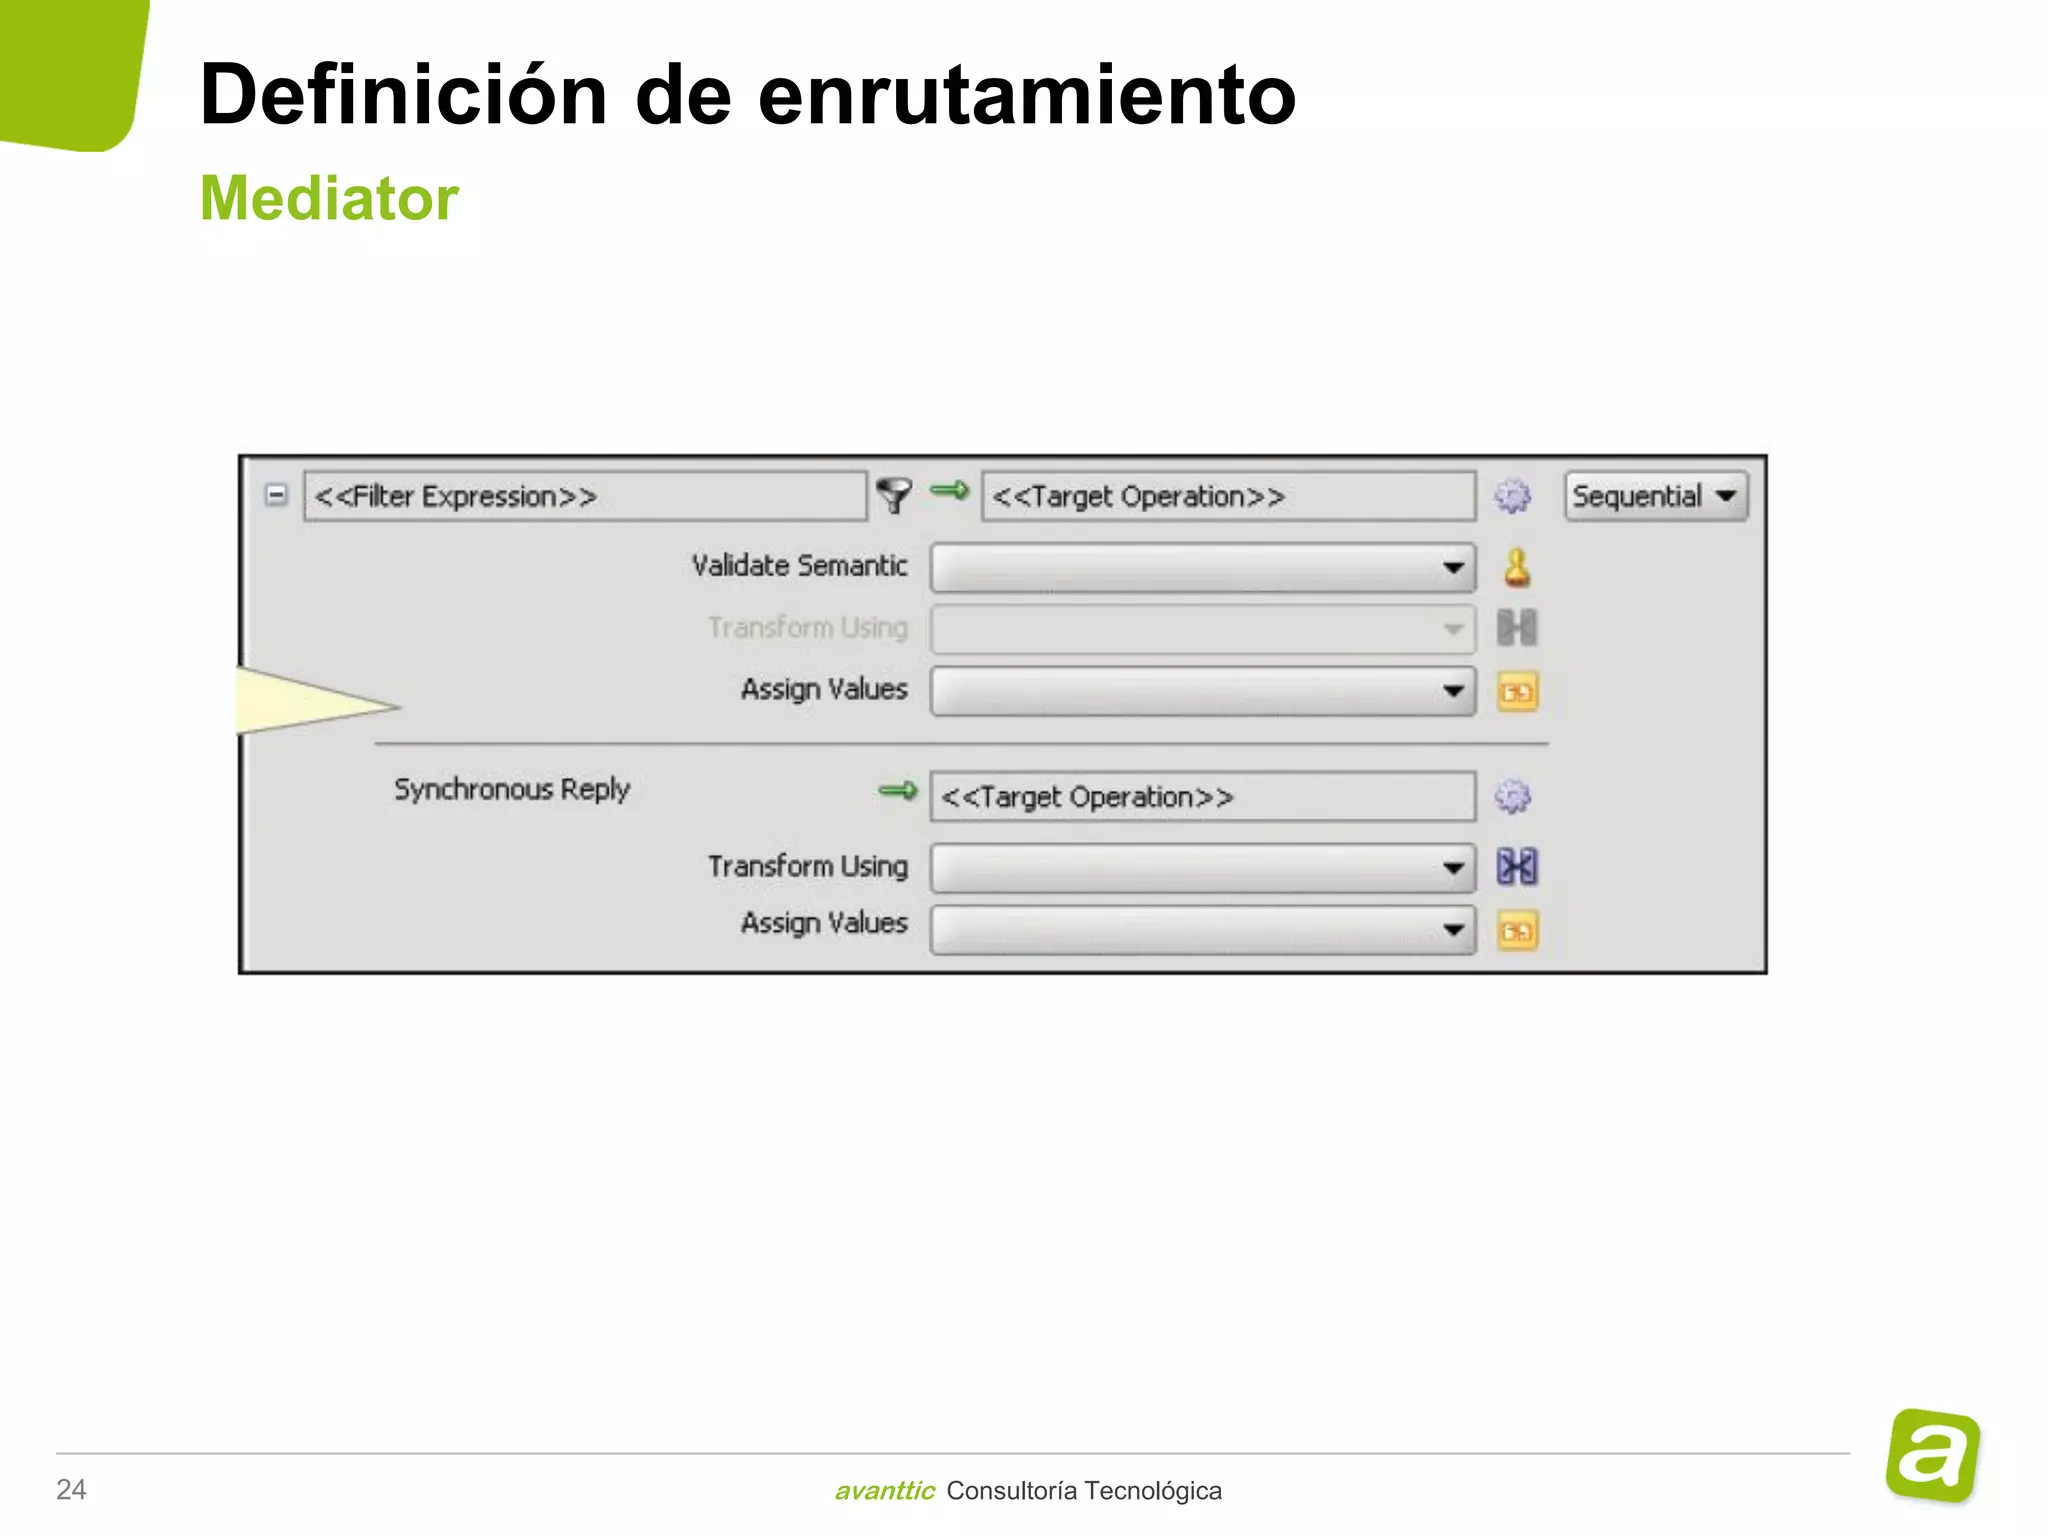Click the grayed upper Transform Using mapper icon
Screen dimensions: 2048x1536
[1516, 628]
